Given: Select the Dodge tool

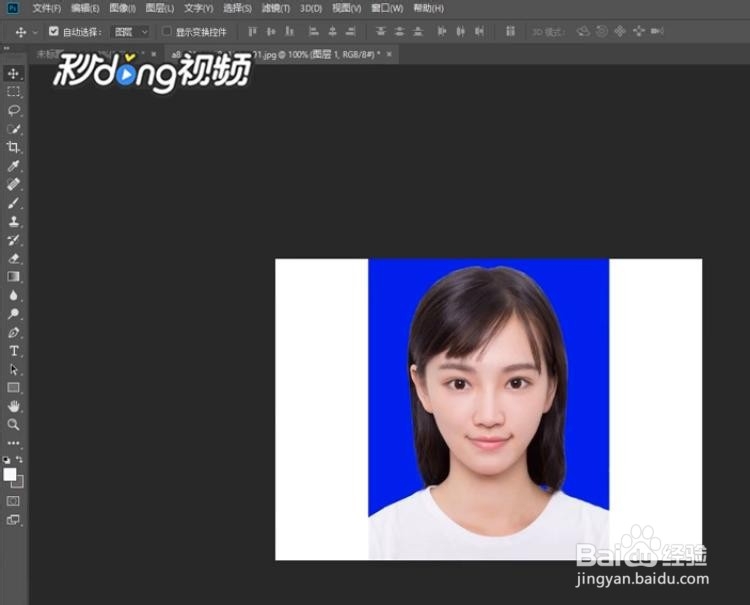Looking at the screenshot, I should (13, 314).
